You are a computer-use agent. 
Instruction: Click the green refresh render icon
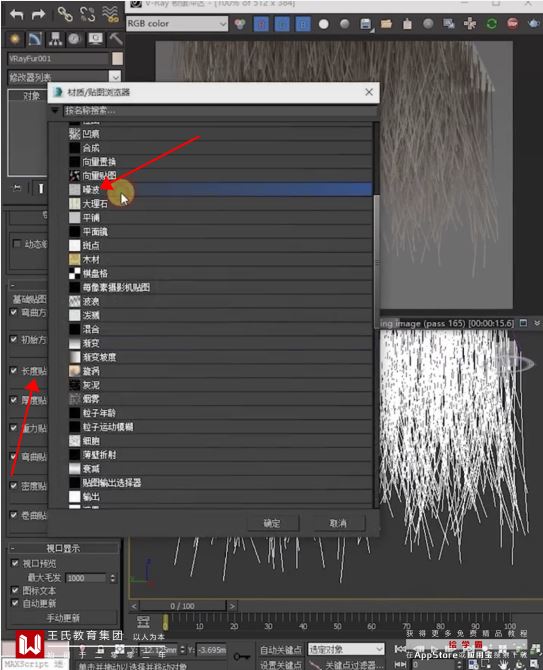click(x=491, y=24)
